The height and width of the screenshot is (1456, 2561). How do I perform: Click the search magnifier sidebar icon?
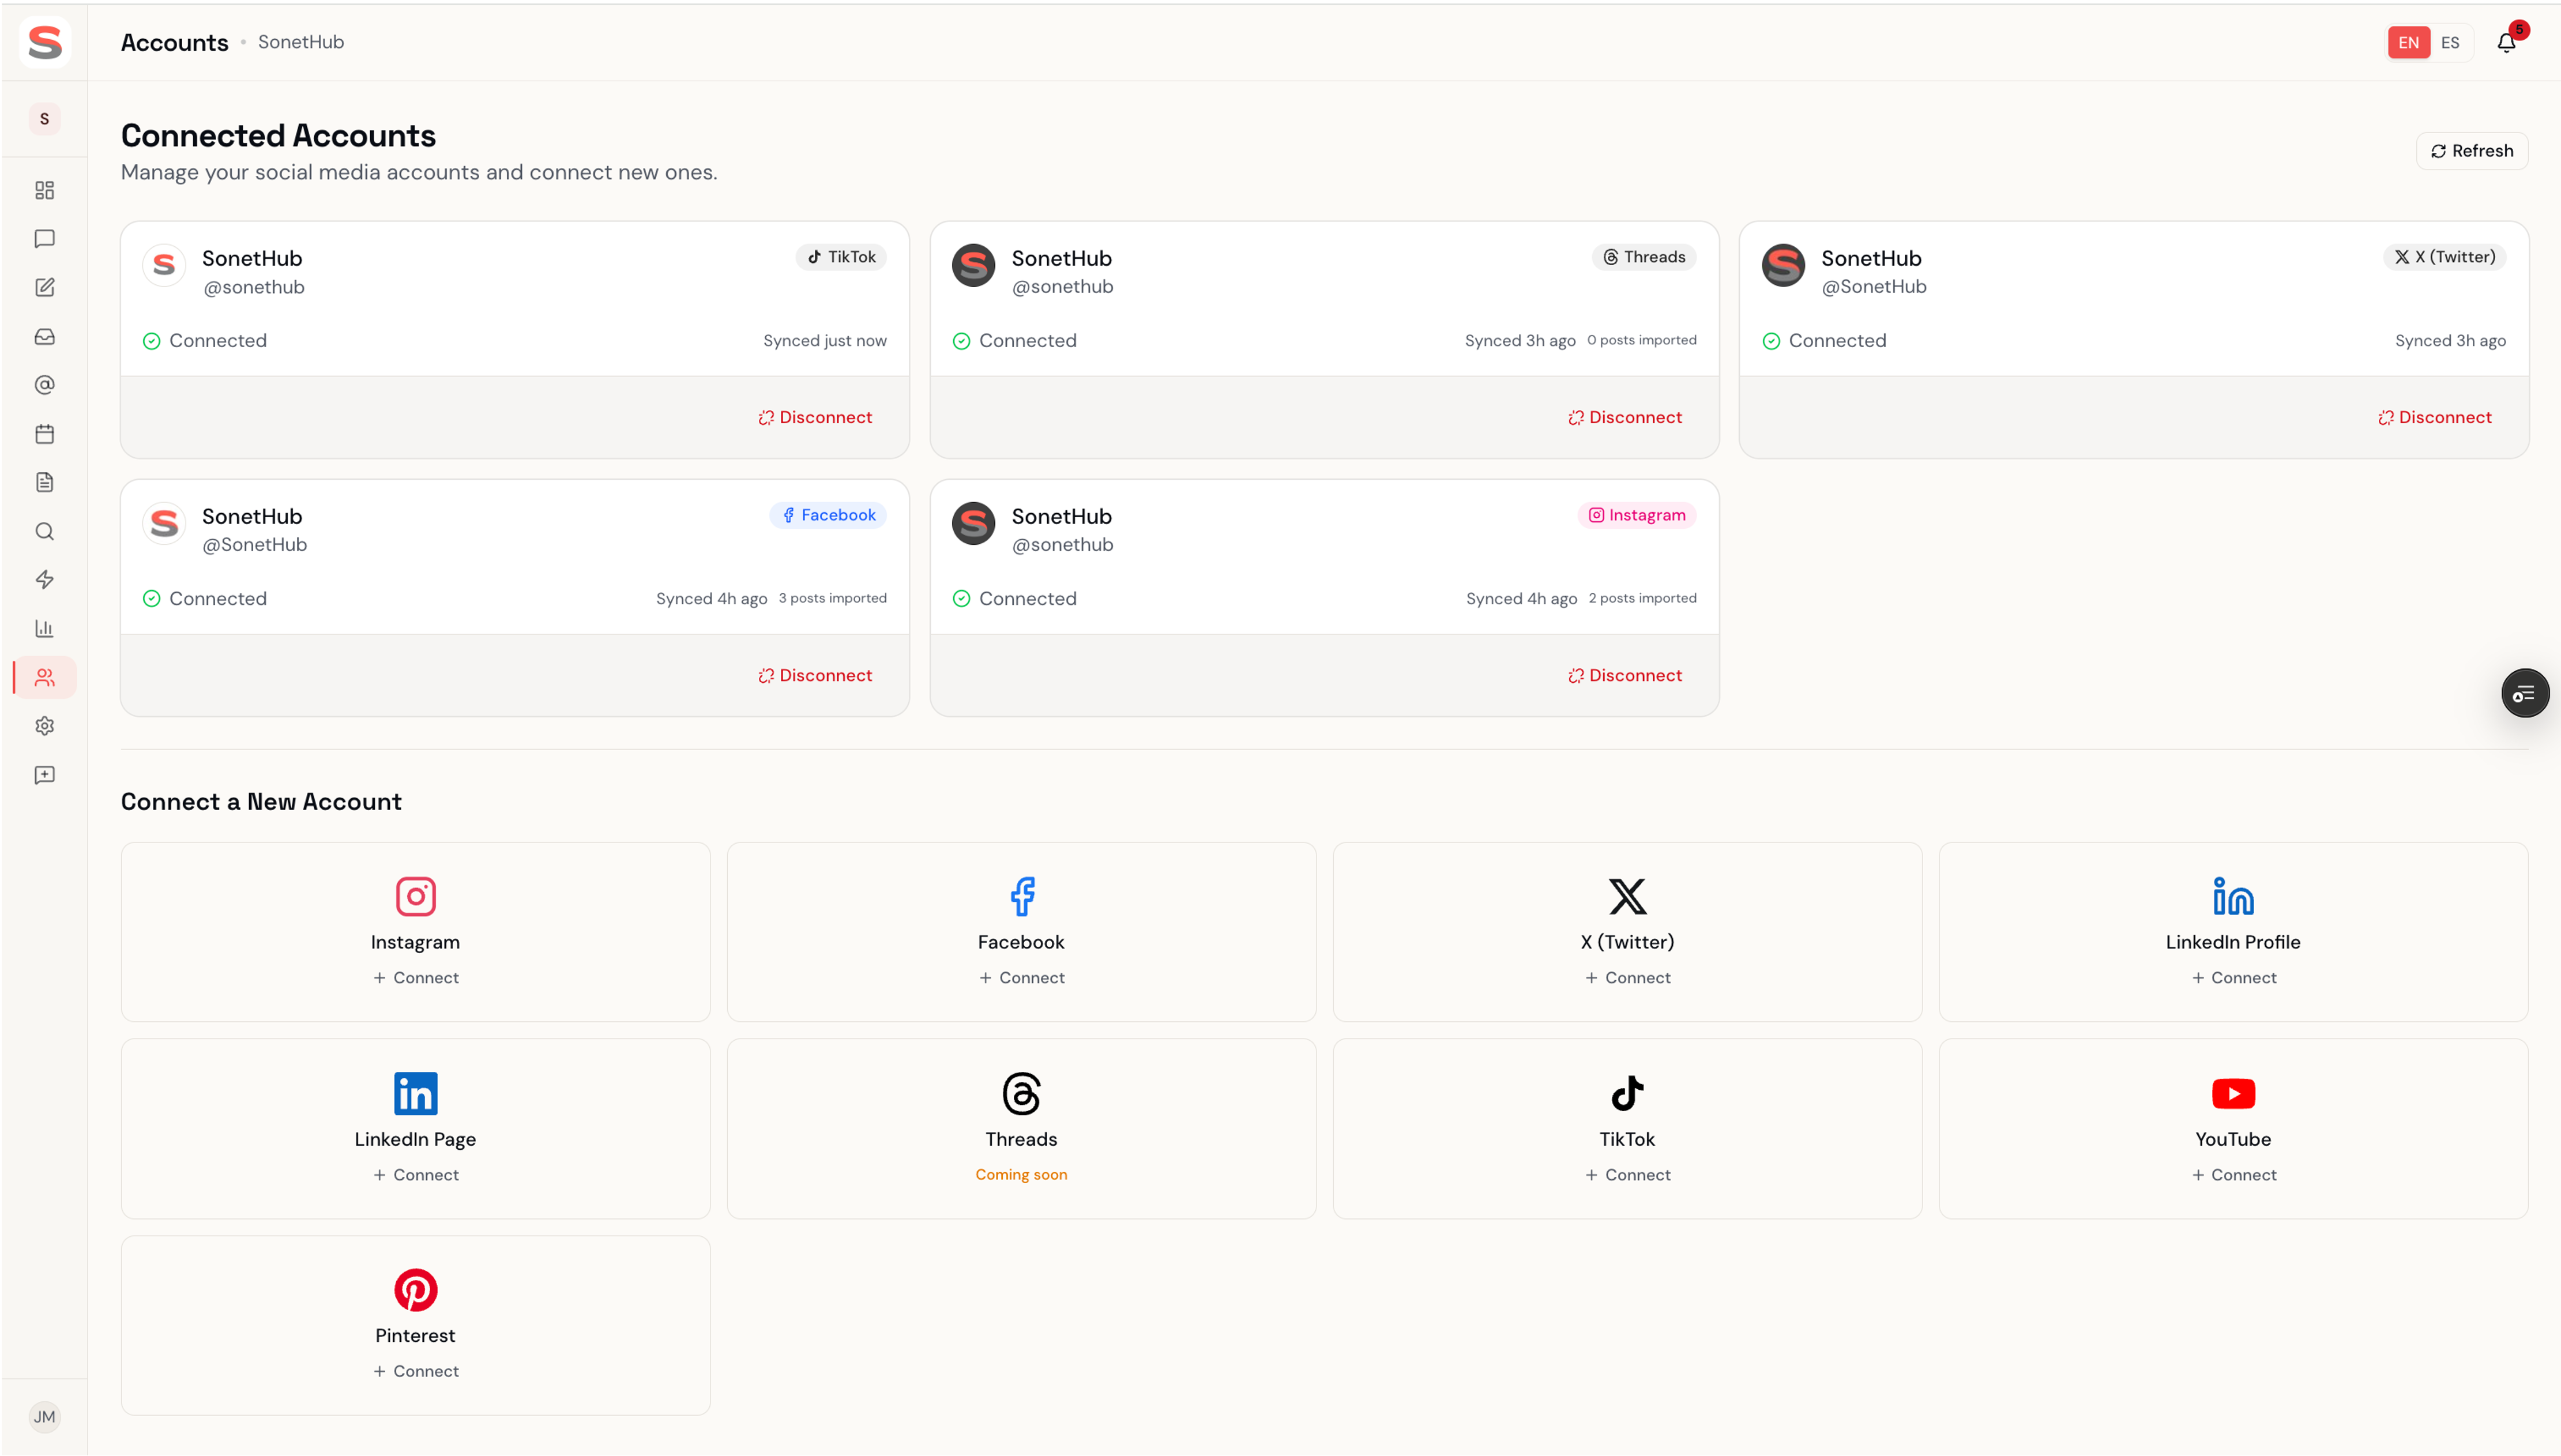tap(44, 531)
